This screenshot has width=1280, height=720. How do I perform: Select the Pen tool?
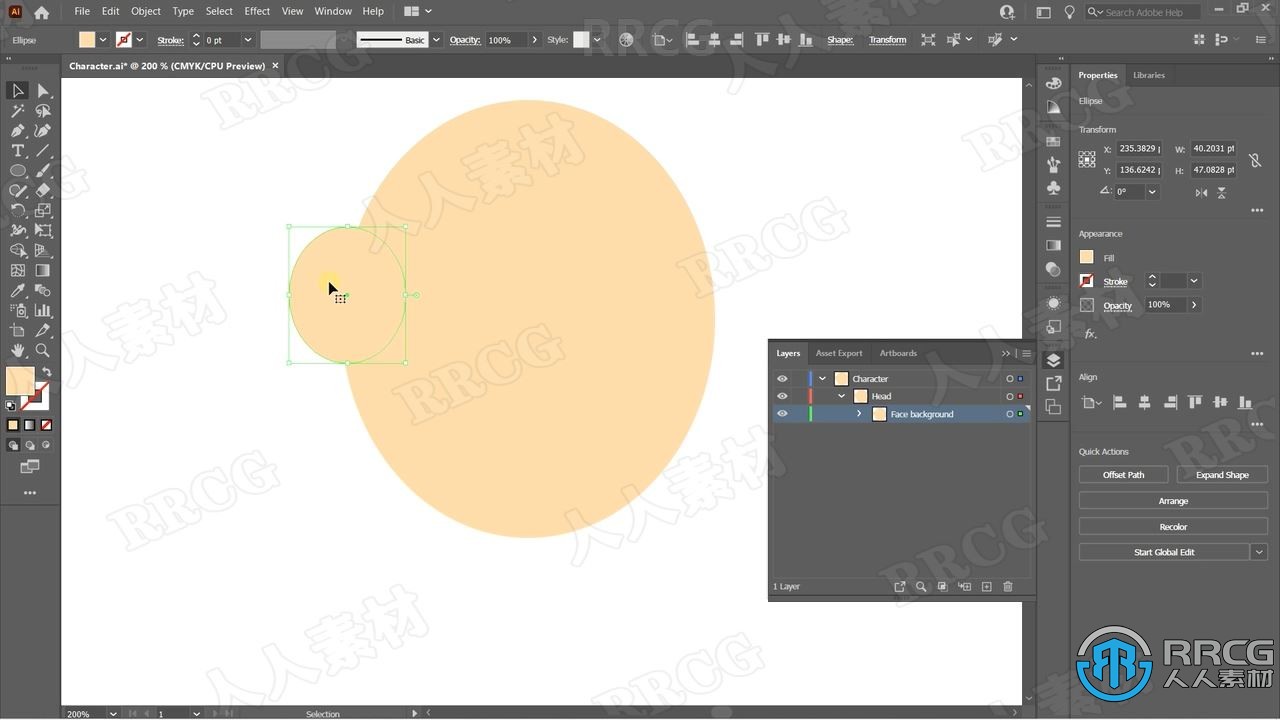tap(18, 131)
